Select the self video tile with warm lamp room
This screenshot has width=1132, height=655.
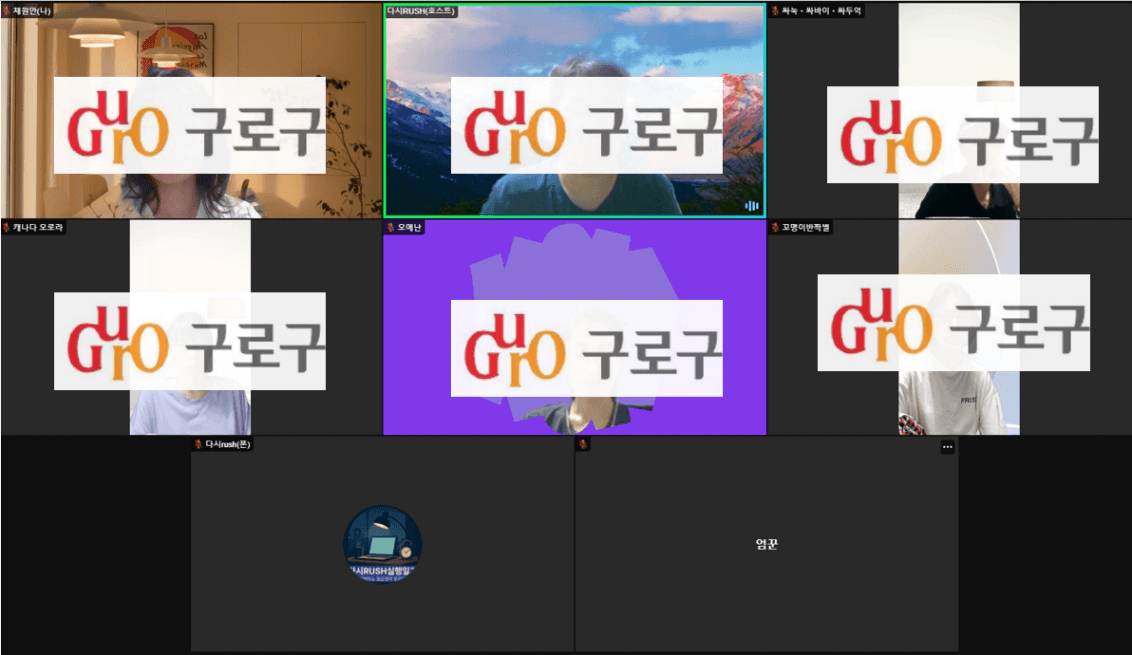pyautogui.click(x=191, y=110)
